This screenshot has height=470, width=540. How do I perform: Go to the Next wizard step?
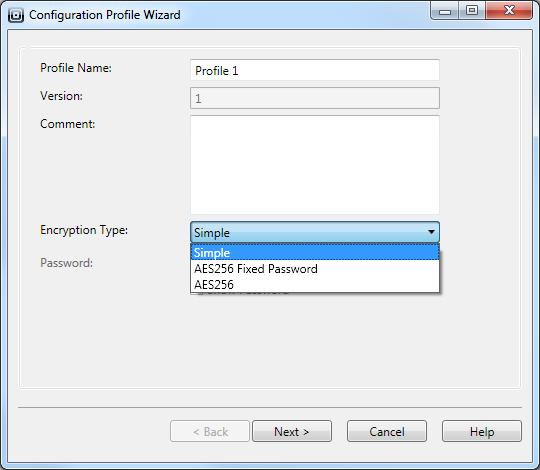292,431
